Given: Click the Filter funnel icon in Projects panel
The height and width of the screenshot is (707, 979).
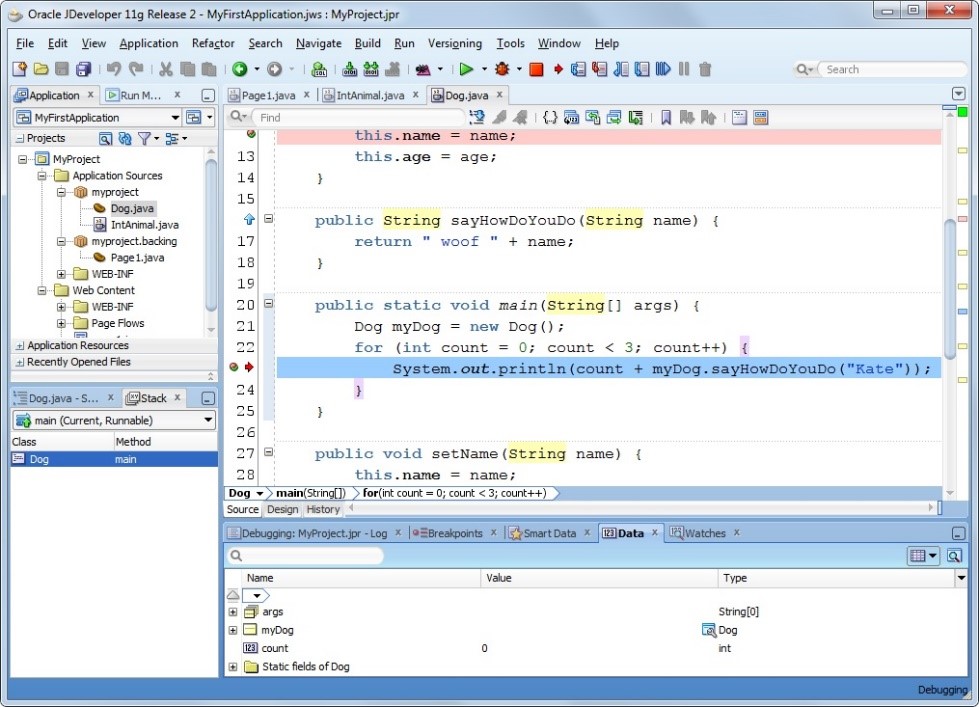Looking at the screenshot, I should pos(144,138).
